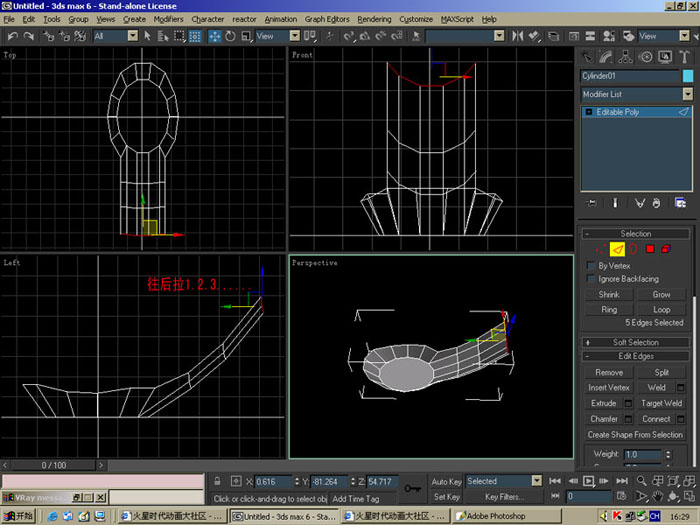Click the Ring selection button
The height and width of the screenshot is (525, 700).
coord(609,310)
